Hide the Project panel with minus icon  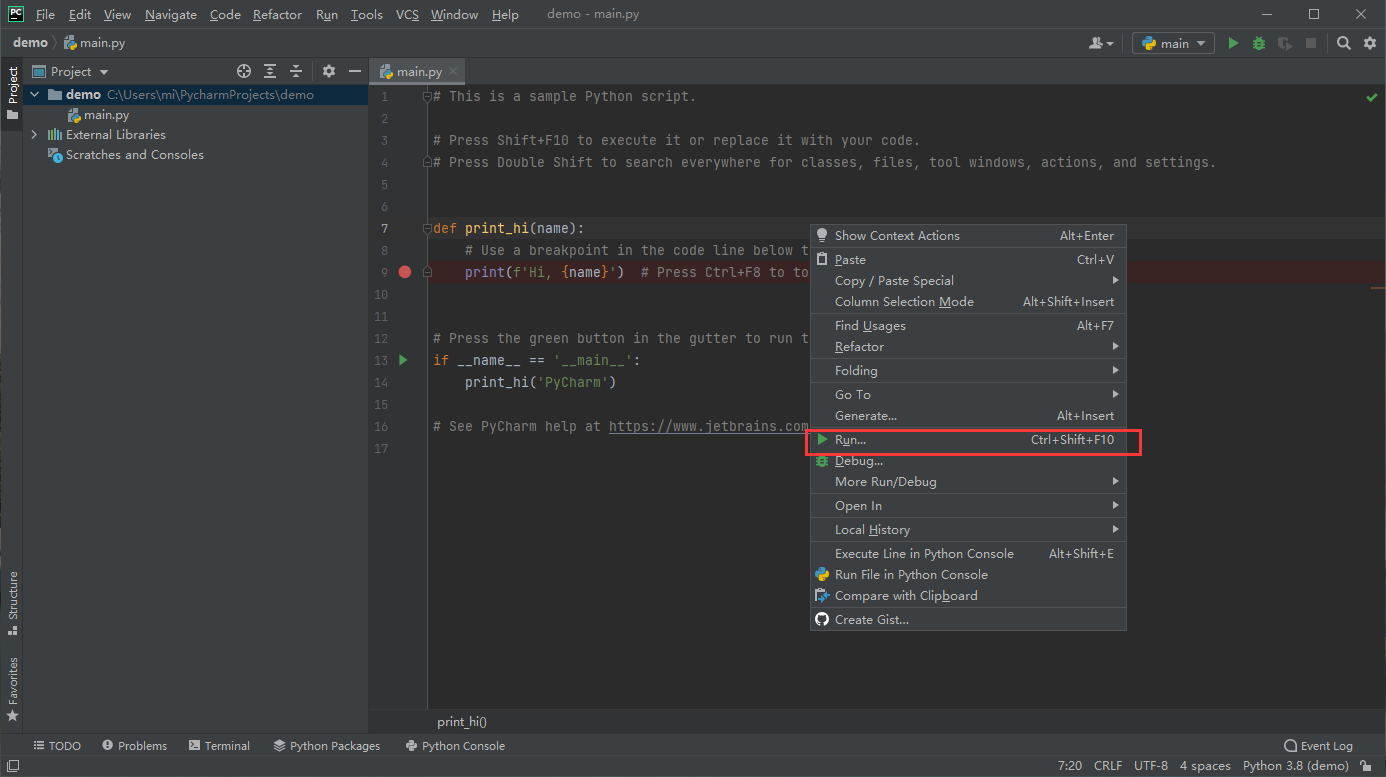pyautogui.click(x=354, y=71)
